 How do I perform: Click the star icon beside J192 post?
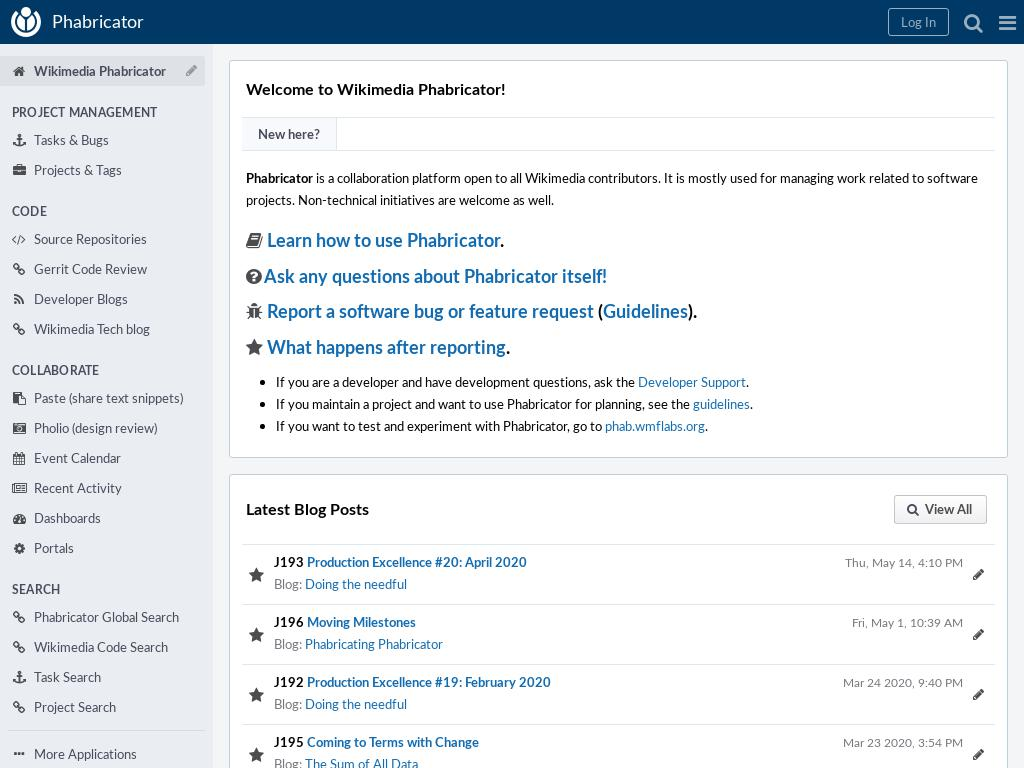(256, 695)
